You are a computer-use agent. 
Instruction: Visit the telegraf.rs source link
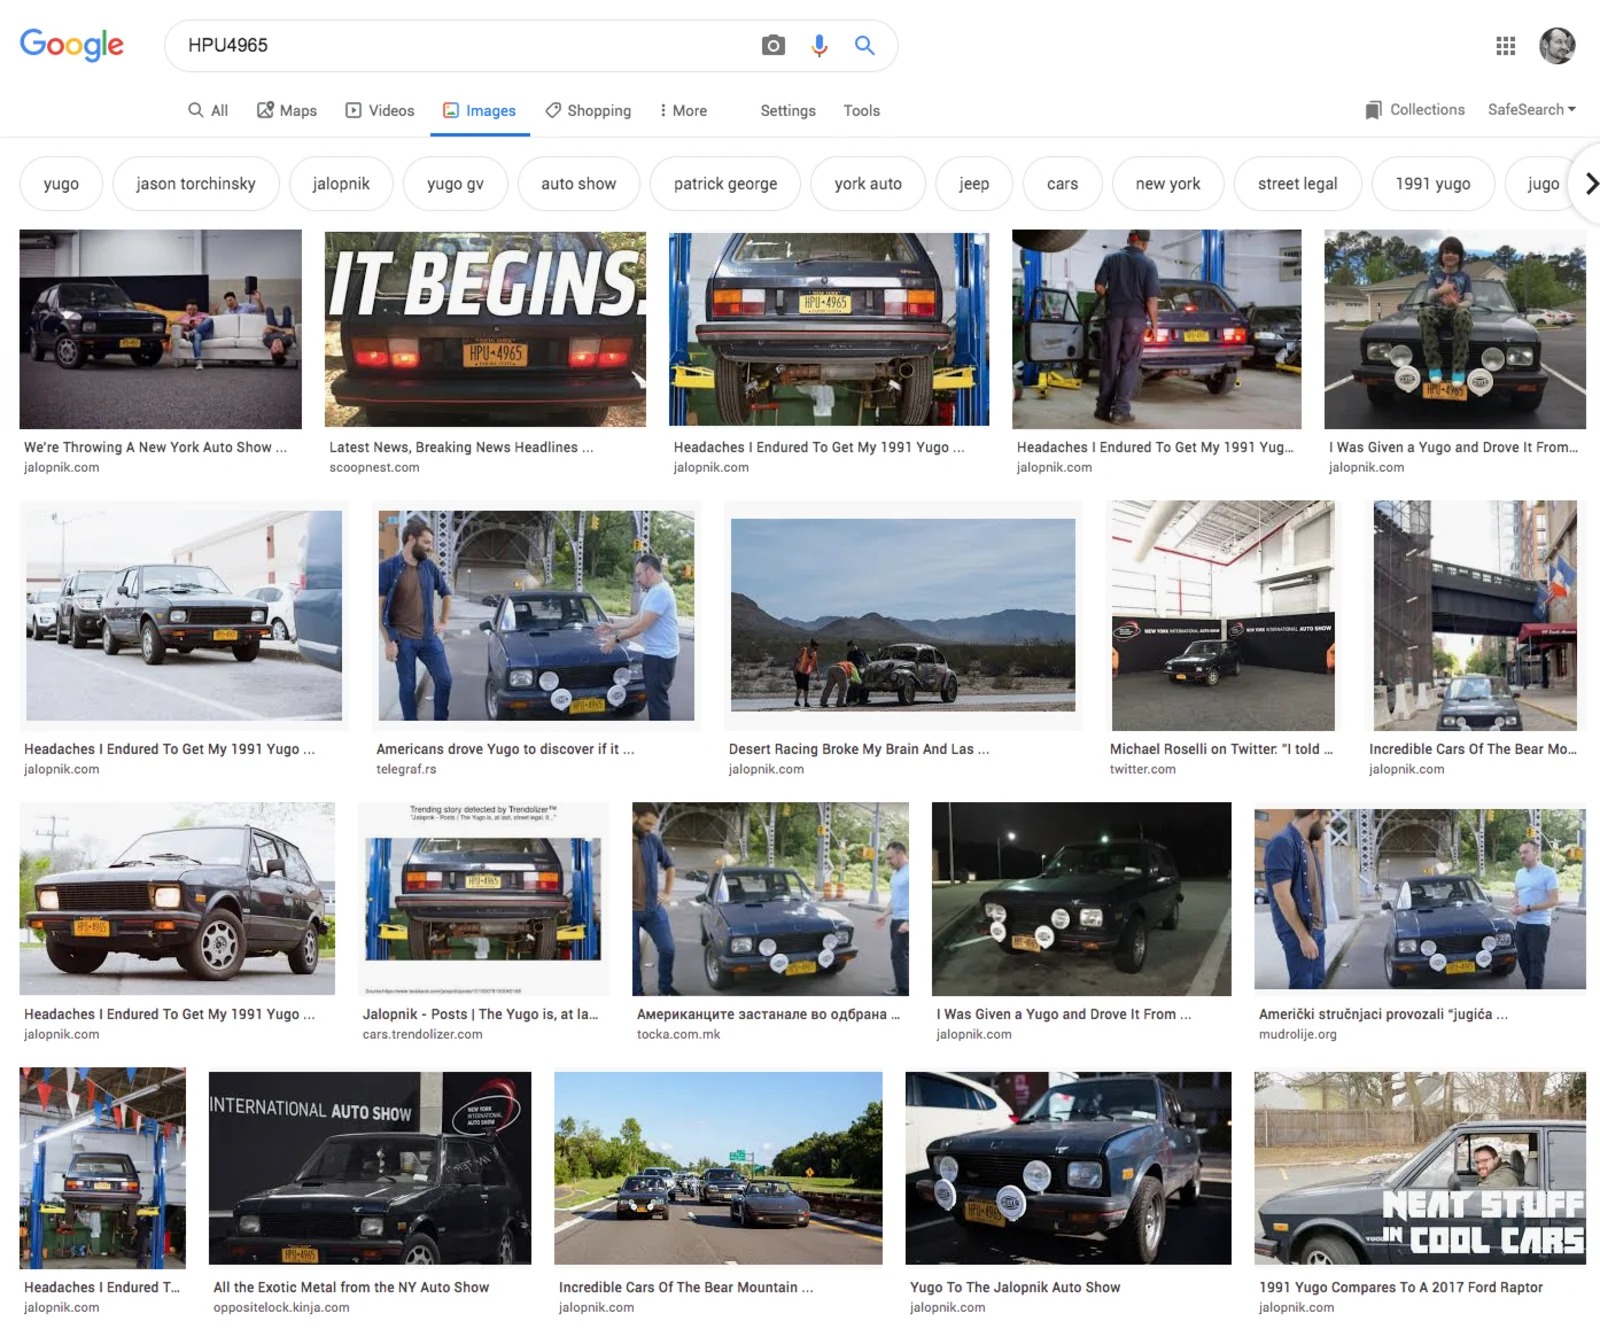(x=406, y=769)
